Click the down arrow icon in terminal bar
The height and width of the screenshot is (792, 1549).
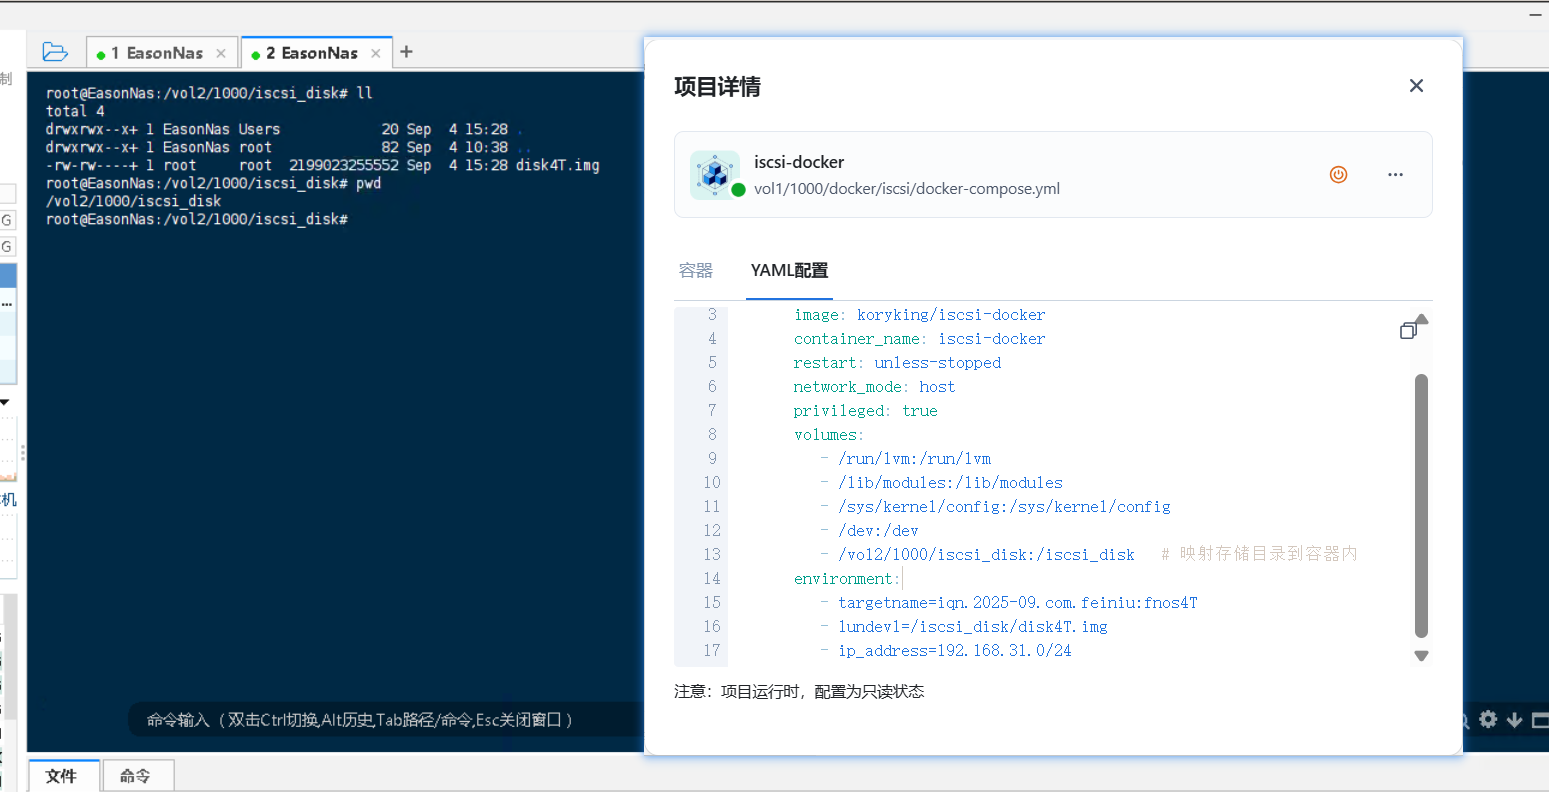pos(1514,719)
